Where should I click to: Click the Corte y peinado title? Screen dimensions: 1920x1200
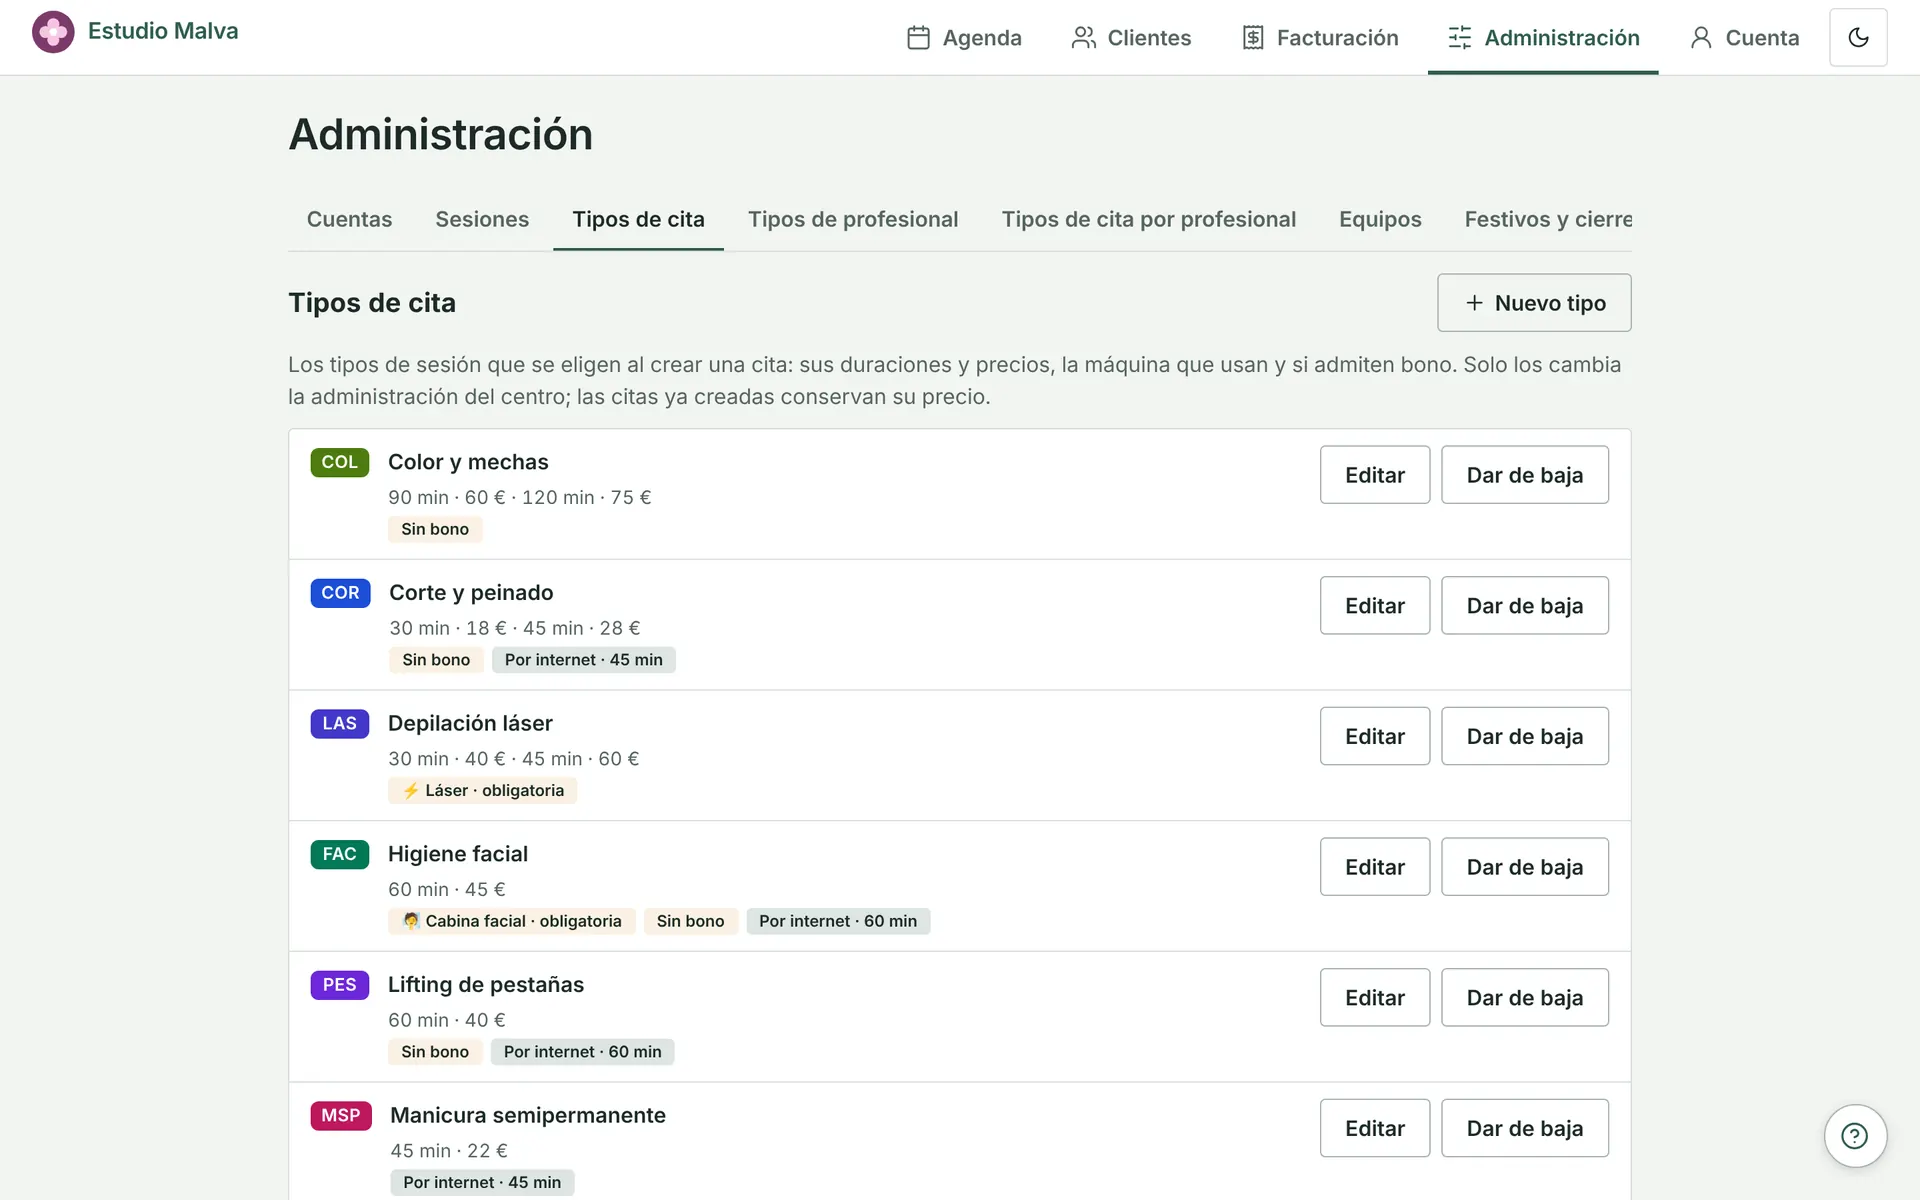pos(471,593)
